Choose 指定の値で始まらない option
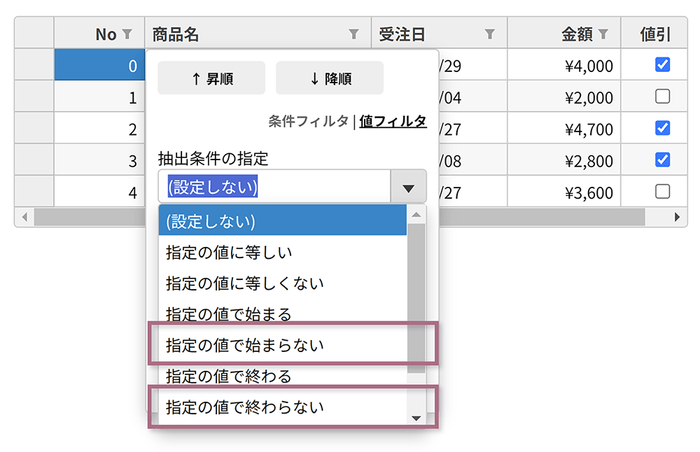Screen dimensions: 700x452 [245, 345]
